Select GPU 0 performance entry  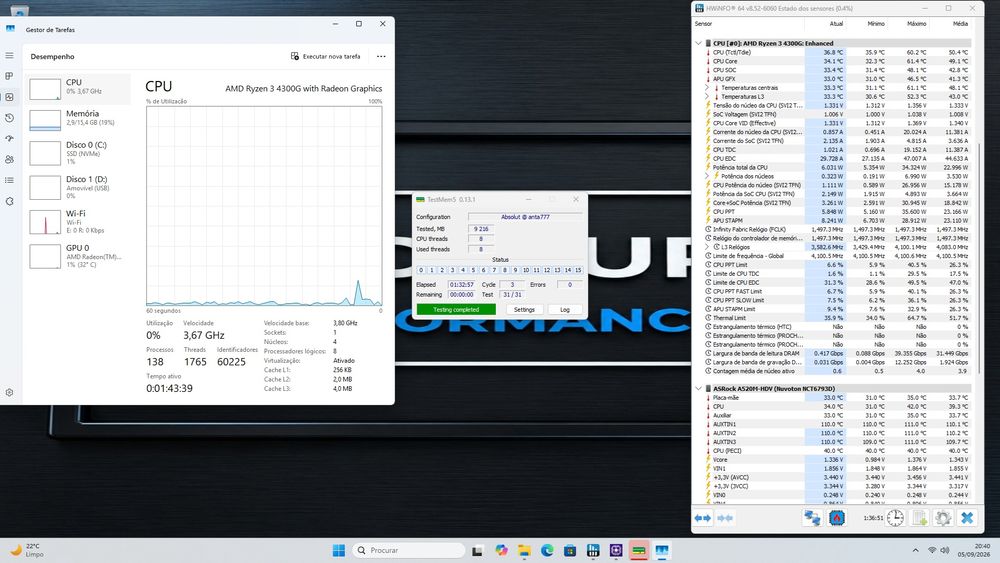(77, 256)
